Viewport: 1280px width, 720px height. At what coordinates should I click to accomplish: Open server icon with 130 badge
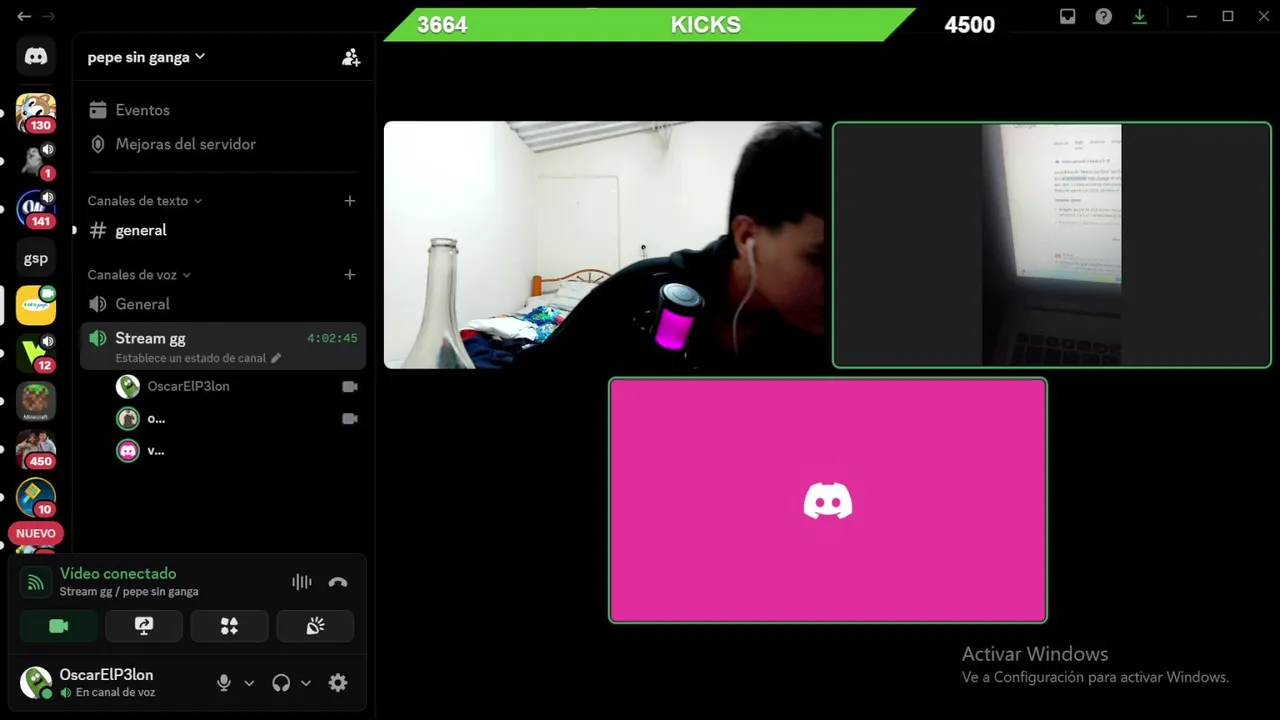pyautogui.click(x=36, y=113)
